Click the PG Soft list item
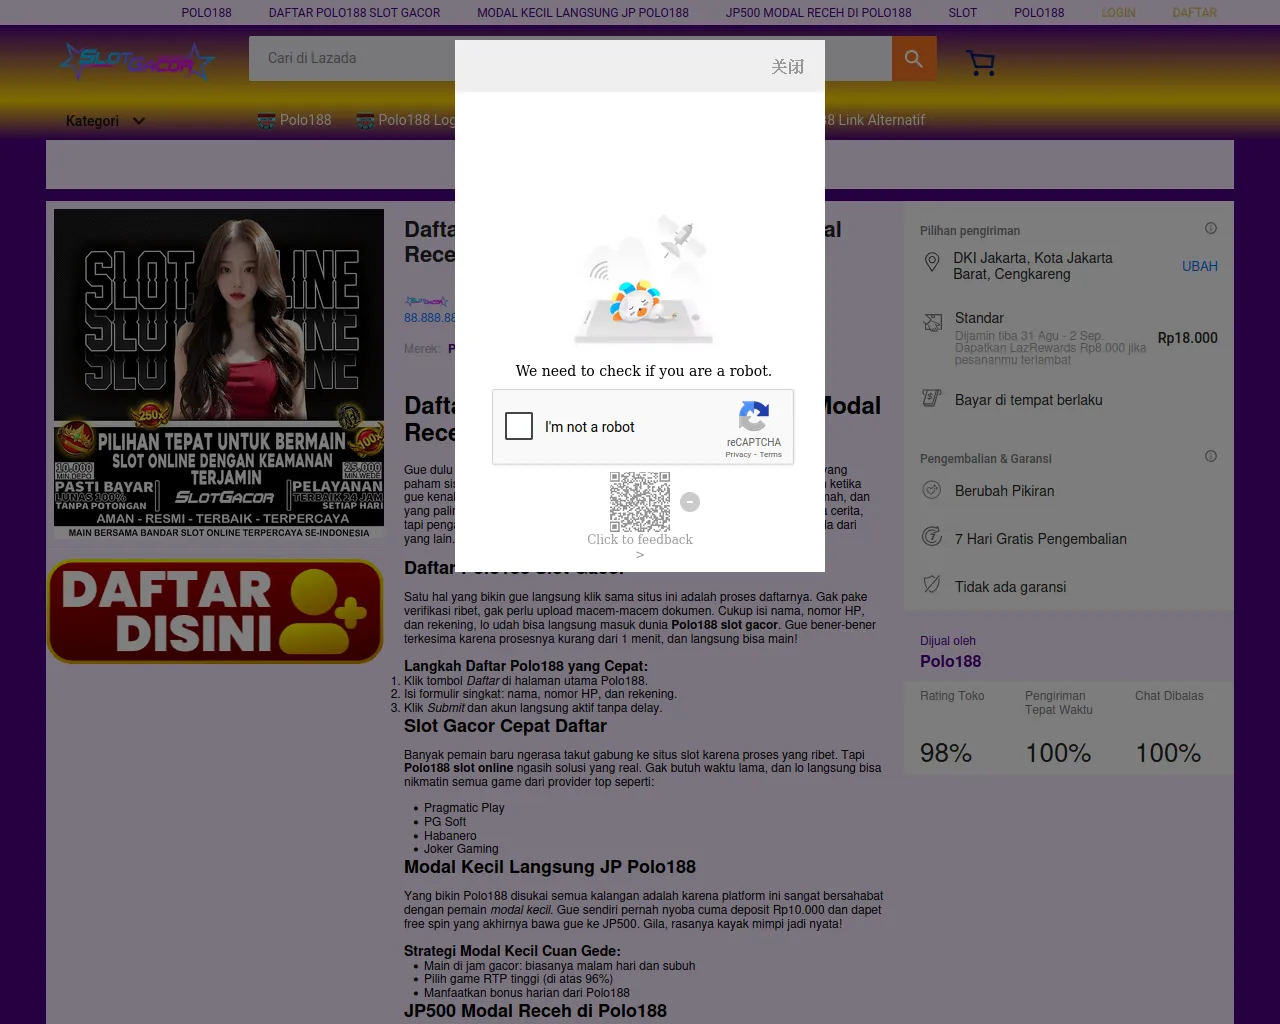 click(445, 822)
